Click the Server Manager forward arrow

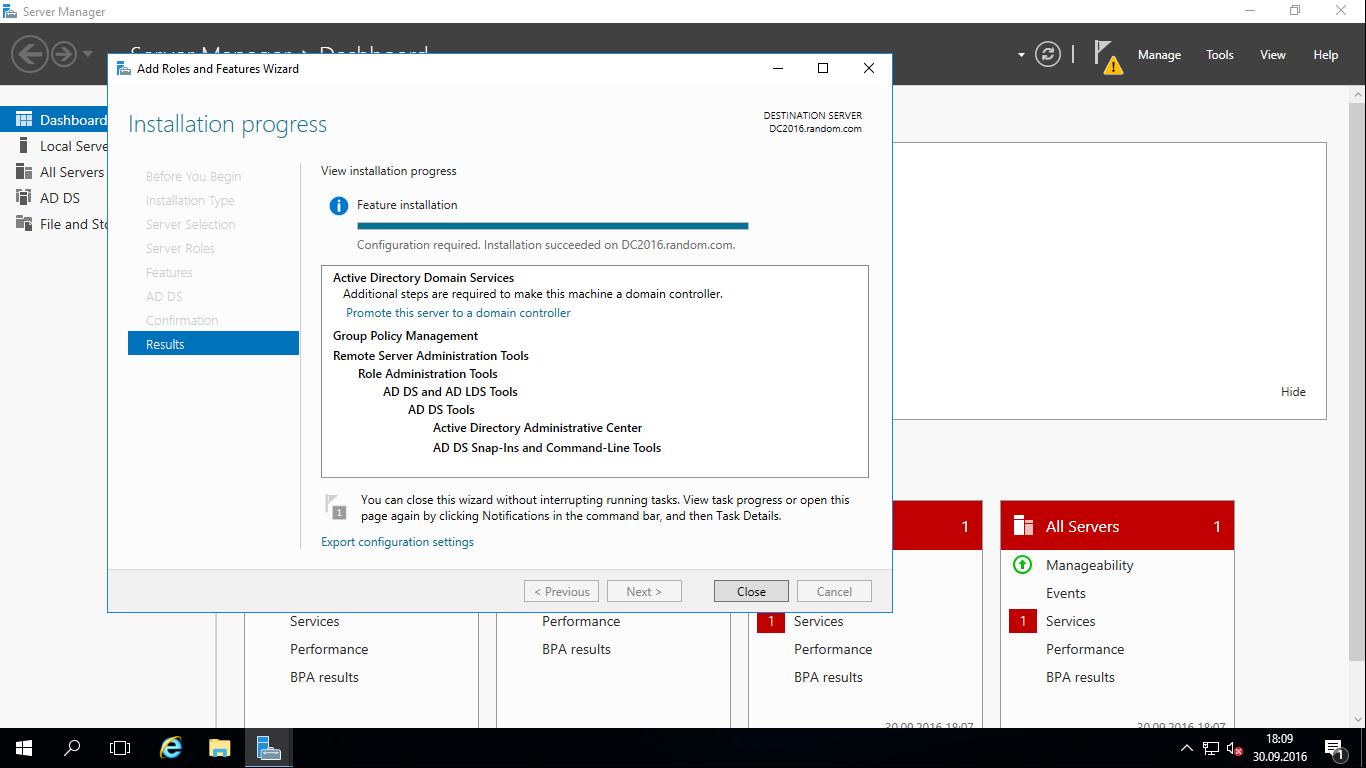64,53
